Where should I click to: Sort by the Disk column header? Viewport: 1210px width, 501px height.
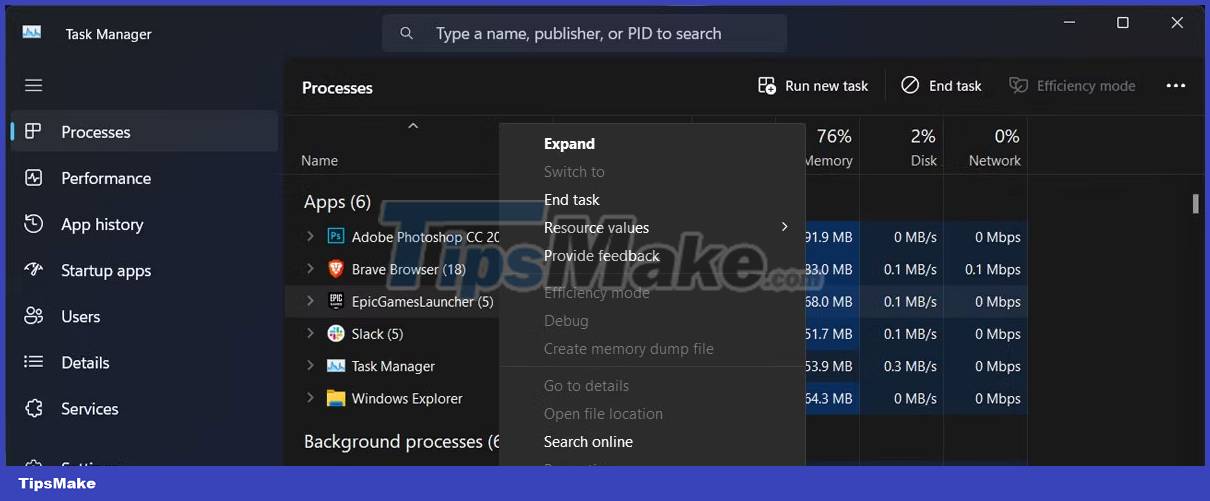point(902,147)
